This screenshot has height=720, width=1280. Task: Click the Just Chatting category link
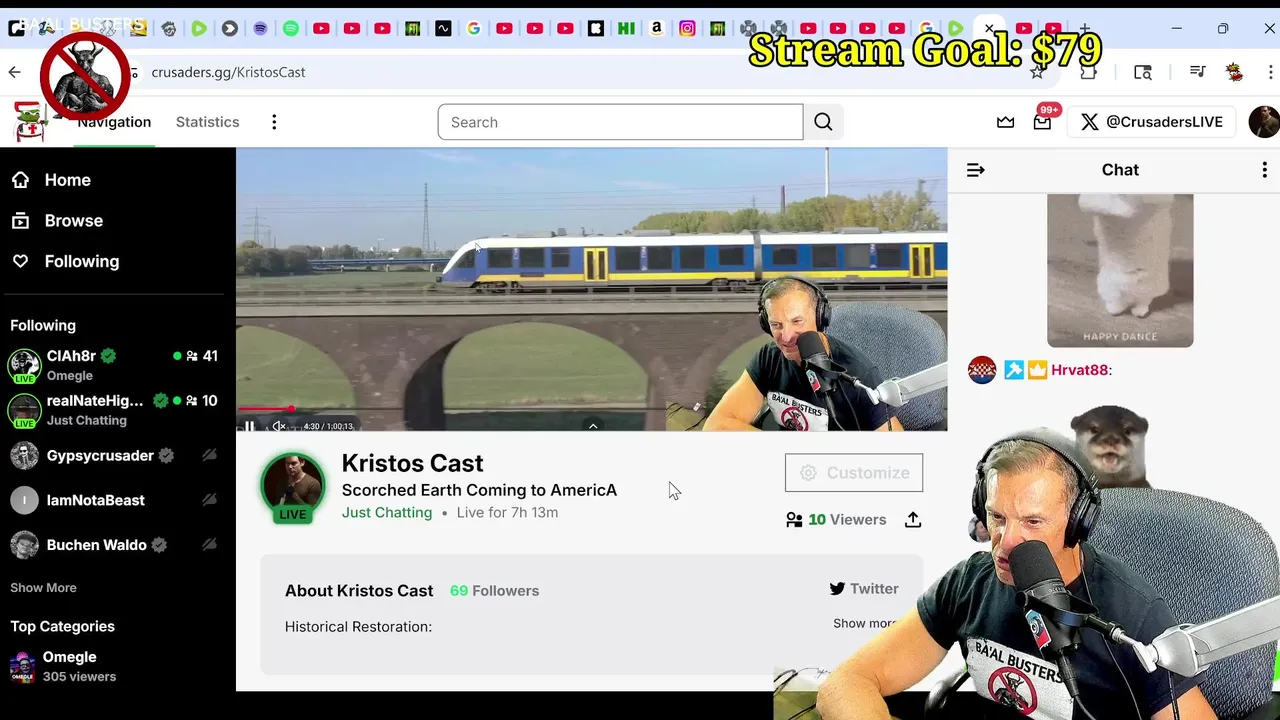[x=387, y=512]
